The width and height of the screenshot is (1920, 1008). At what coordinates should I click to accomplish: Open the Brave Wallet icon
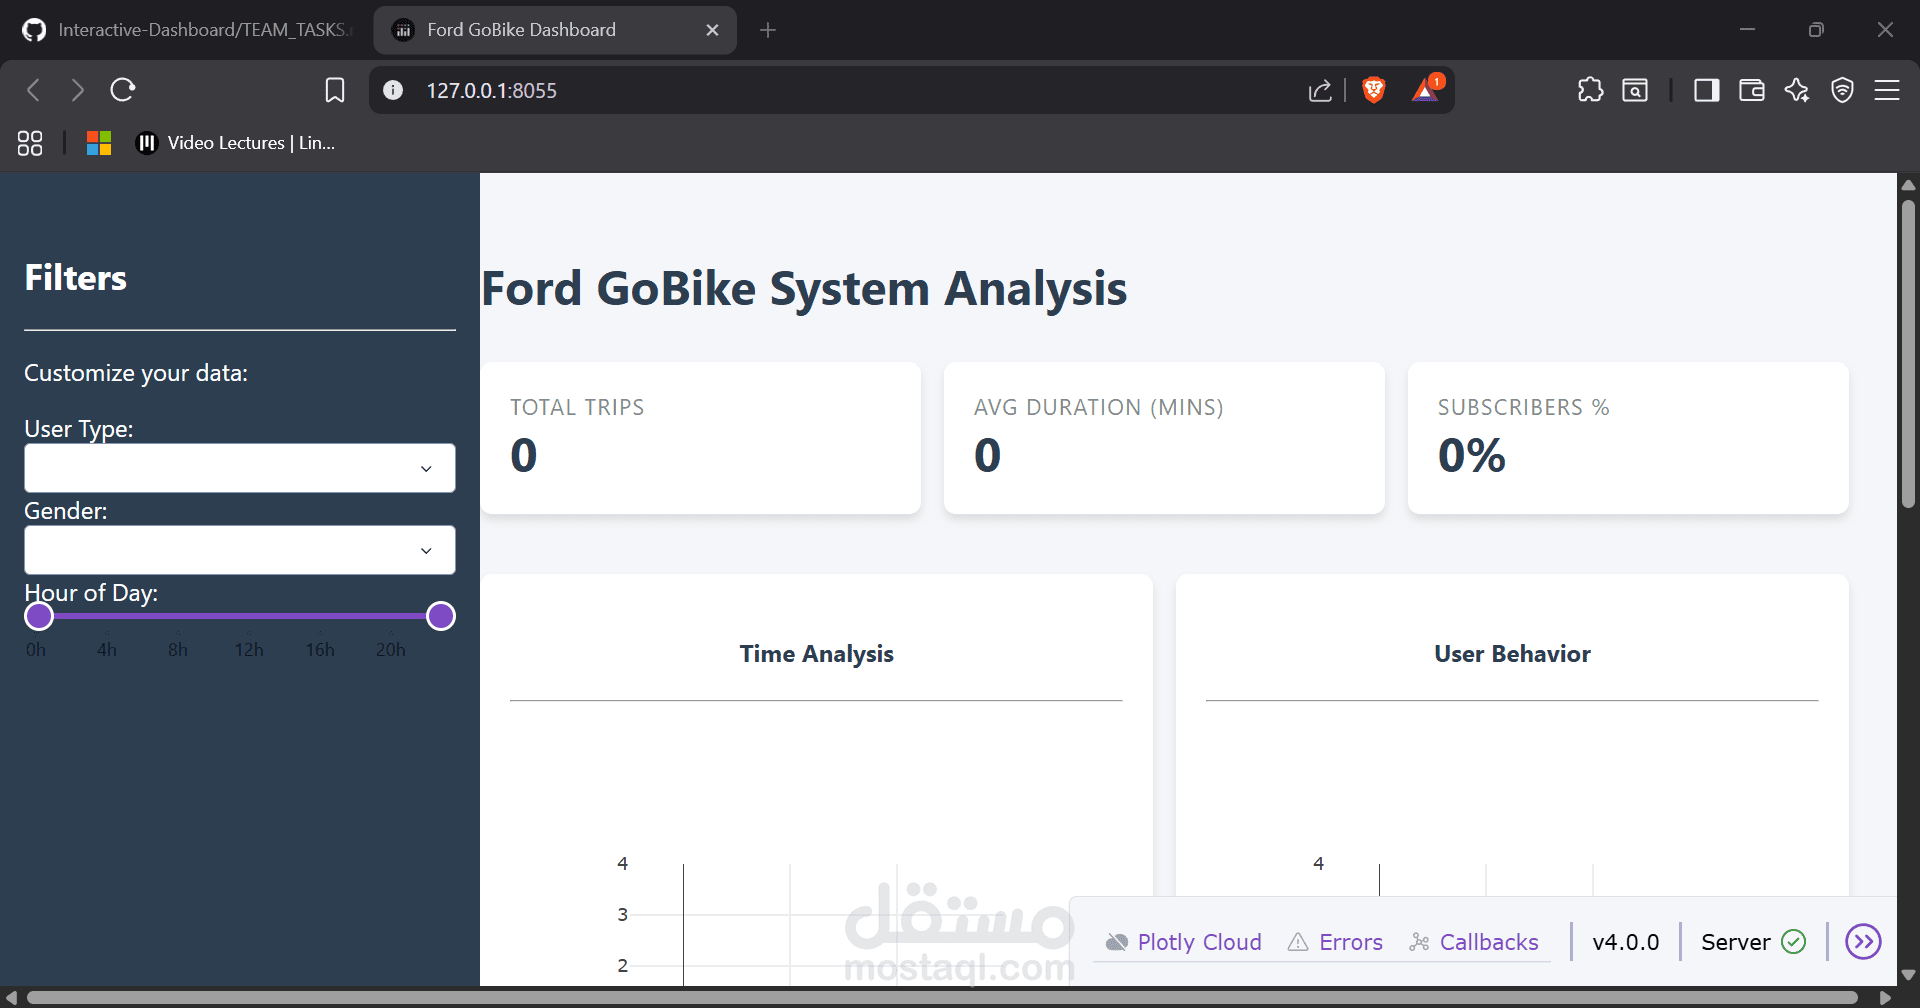pos(1751,90)
